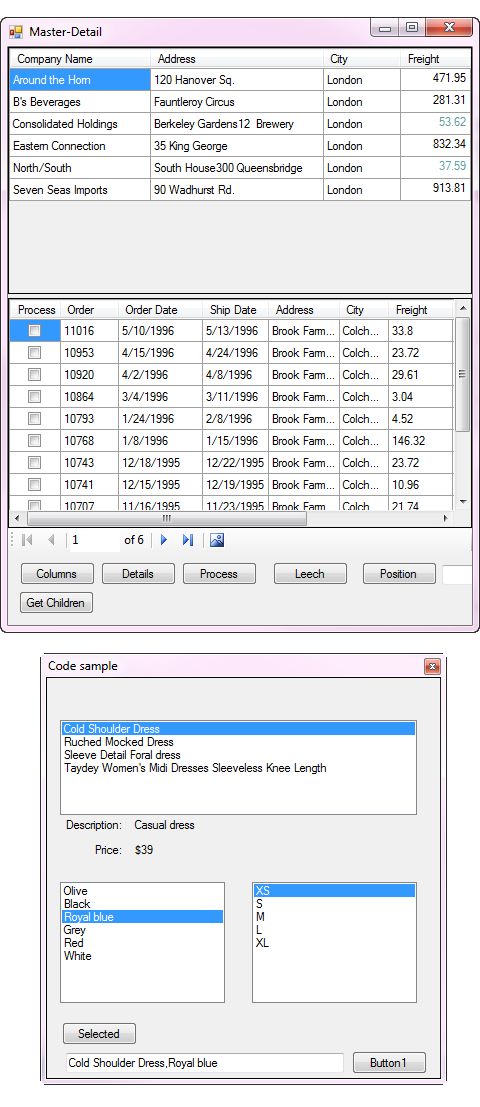Click the Selected button
This screenshot has width=480, height=1107.
pyautogui.click(x=99, y=1034)
